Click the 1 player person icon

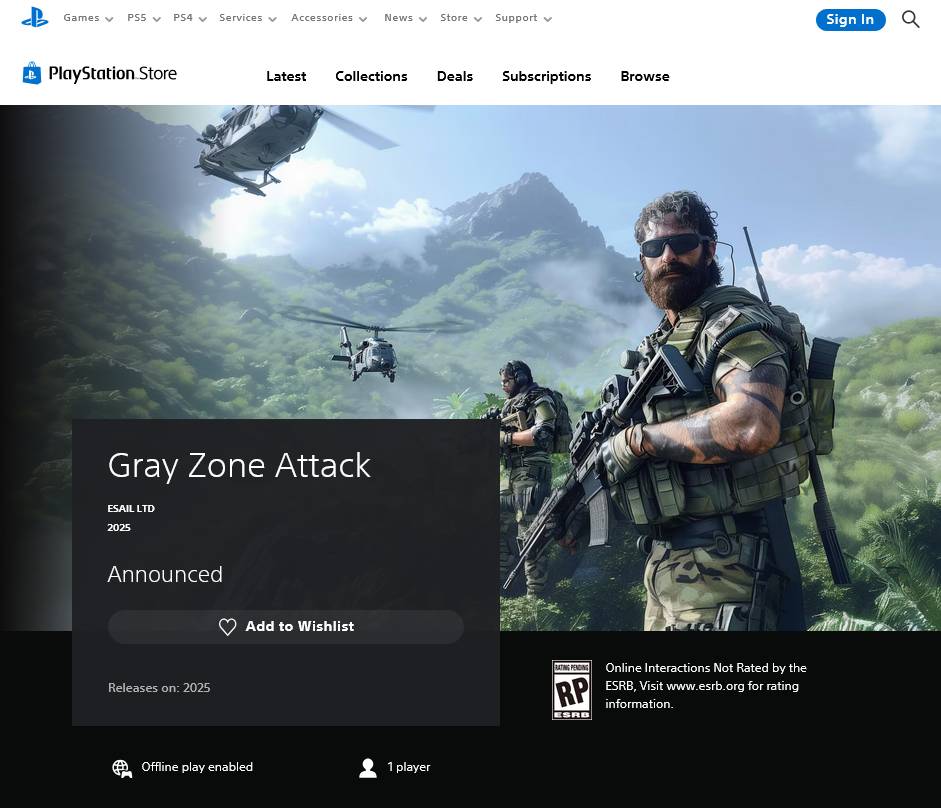368,768
